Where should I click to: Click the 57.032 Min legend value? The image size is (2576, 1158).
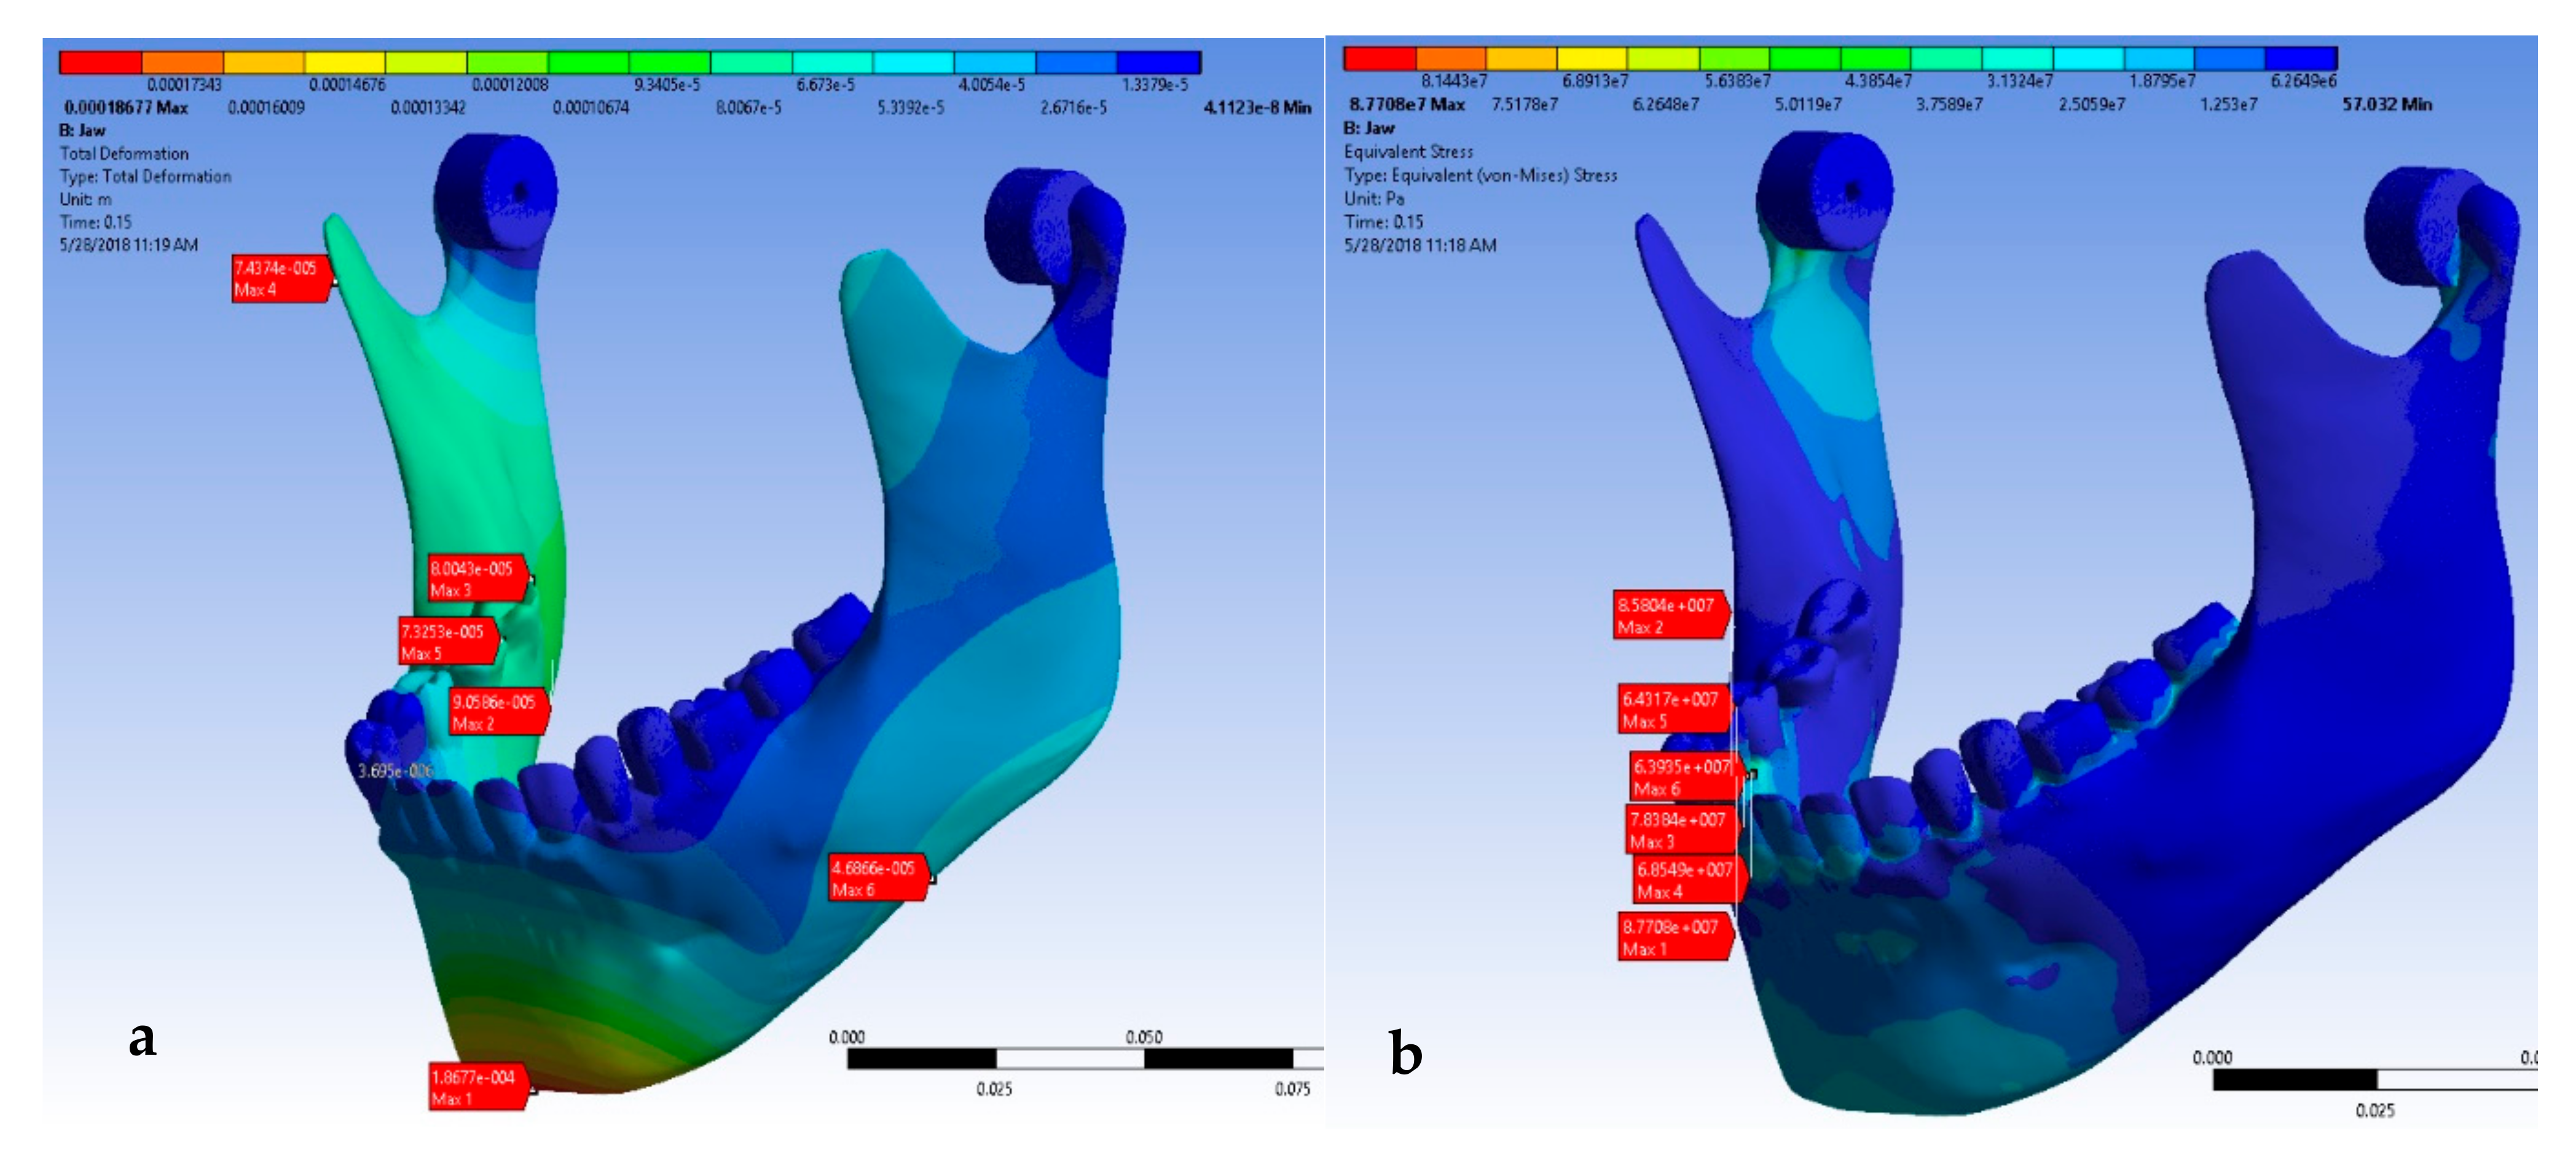tap(2386, 104)
